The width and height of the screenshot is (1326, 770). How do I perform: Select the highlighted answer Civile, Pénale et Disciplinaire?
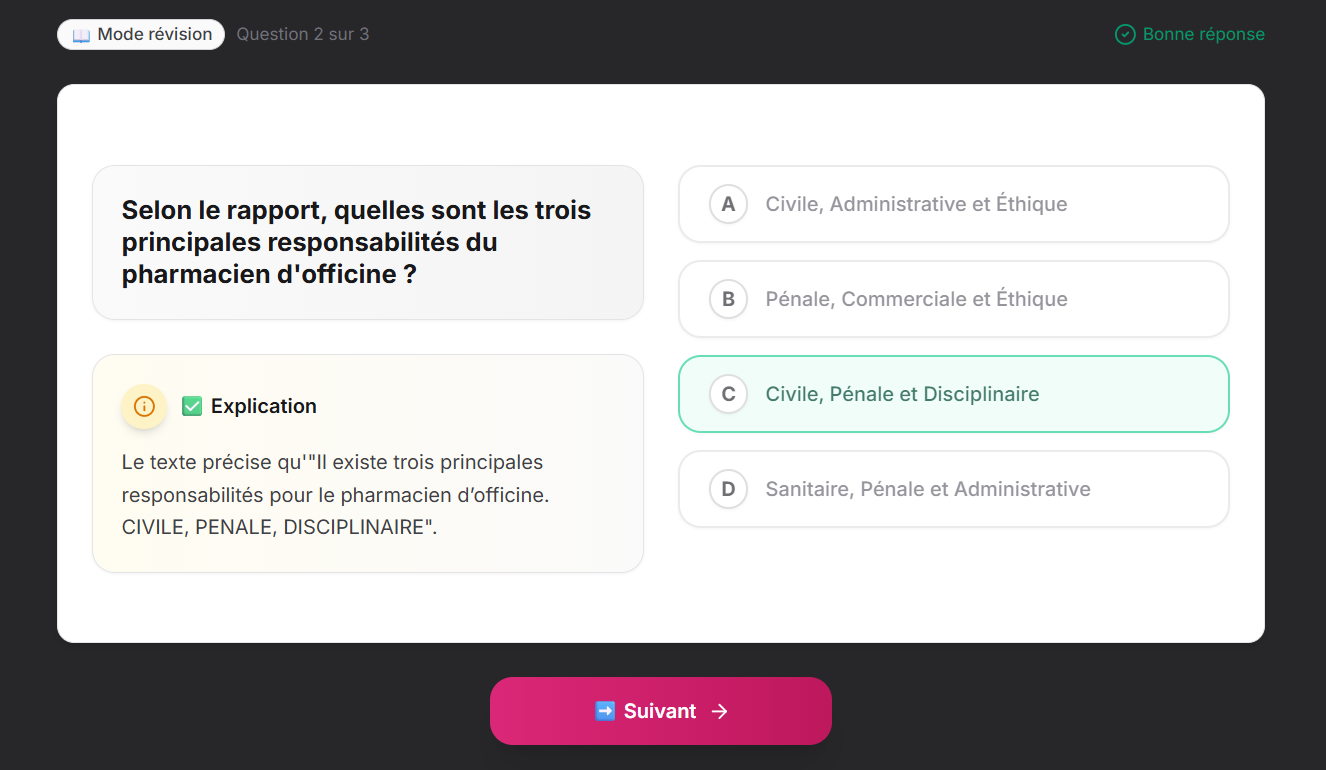(x=953, y=394)
